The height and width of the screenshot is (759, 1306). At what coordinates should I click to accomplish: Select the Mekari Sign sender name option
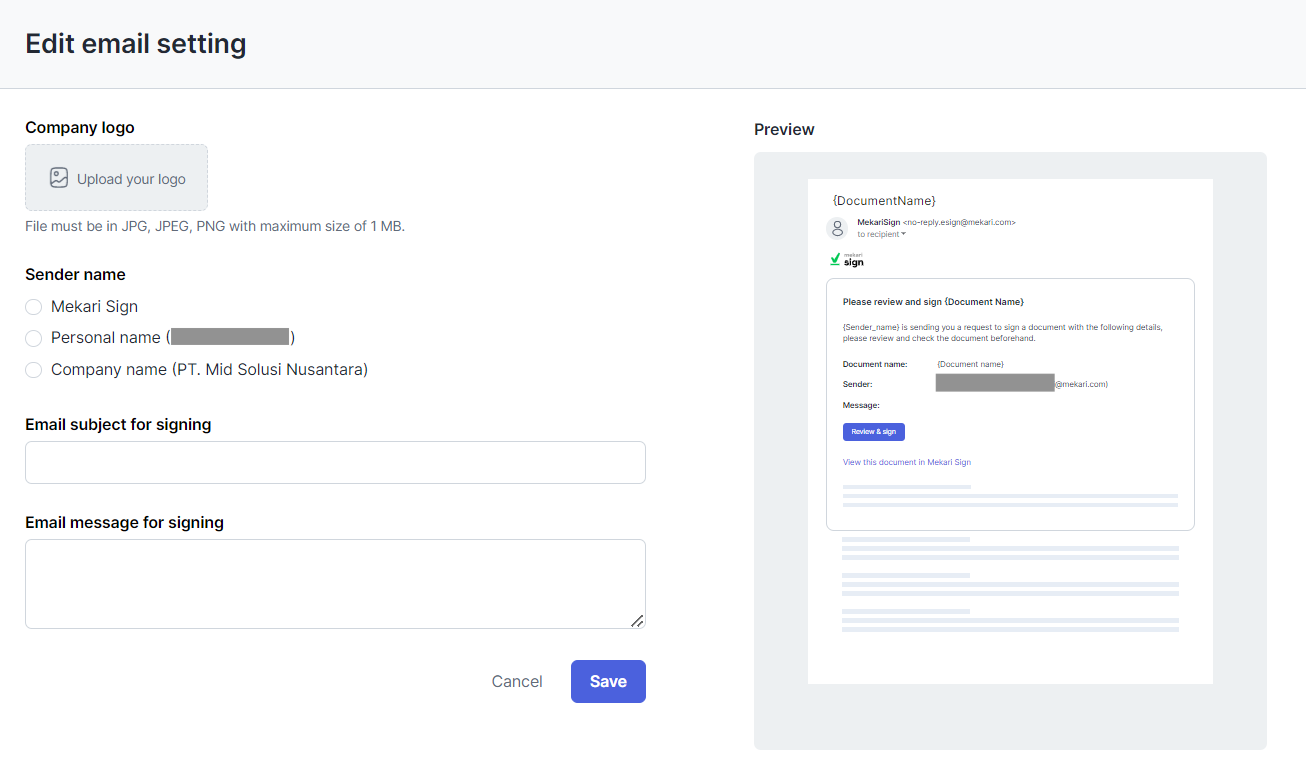34,307
